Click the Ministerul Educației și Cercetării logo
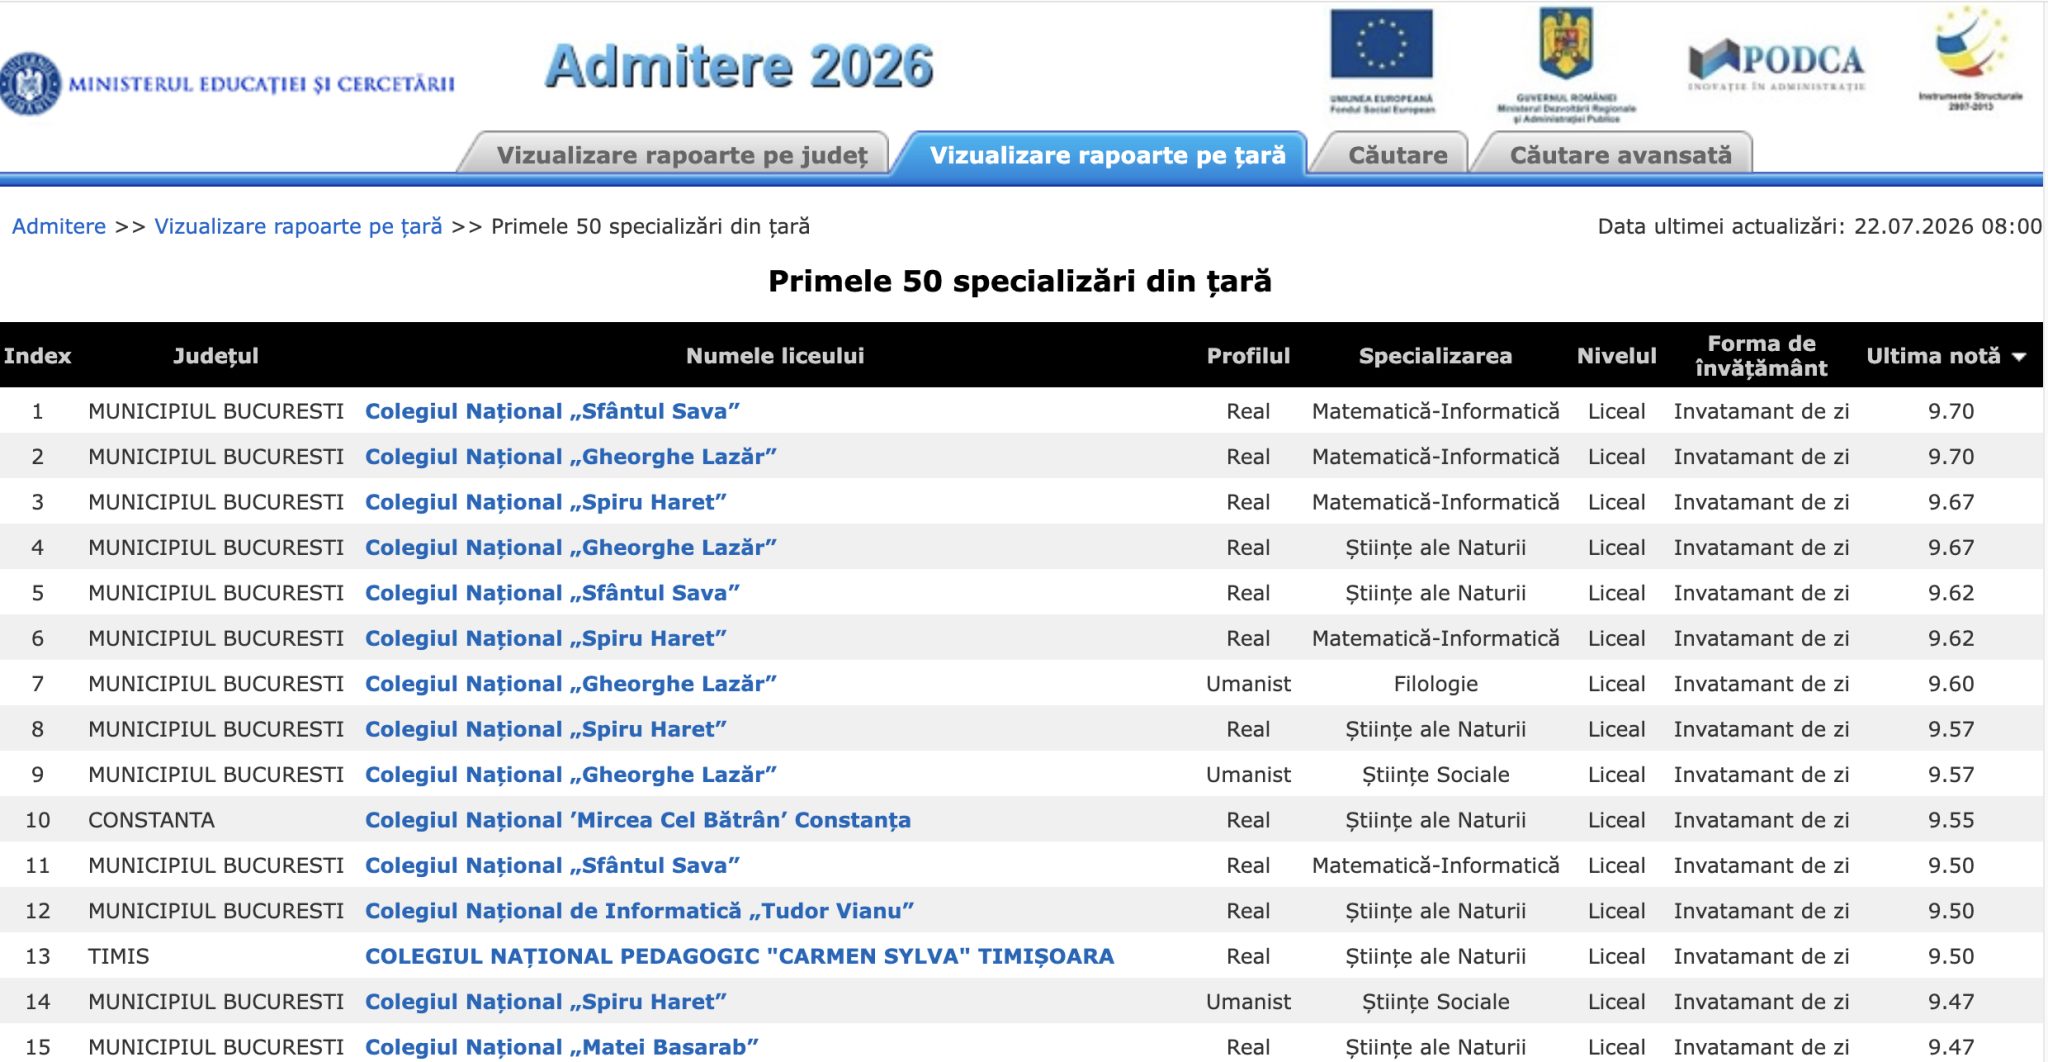Viewport: 2048px width, 1062px height. pos(228,84)
